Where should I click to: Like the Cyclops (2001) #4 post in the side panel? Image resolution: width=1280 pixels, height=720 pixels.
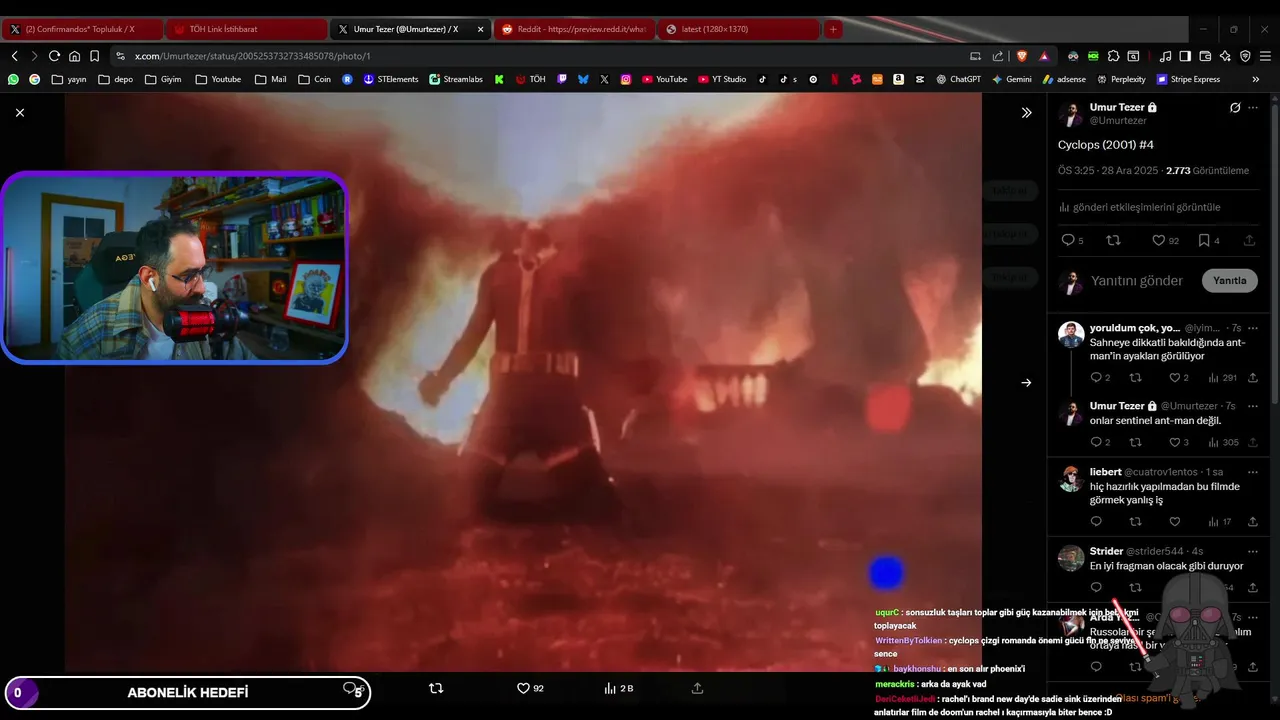click(x=1159, y=240)
